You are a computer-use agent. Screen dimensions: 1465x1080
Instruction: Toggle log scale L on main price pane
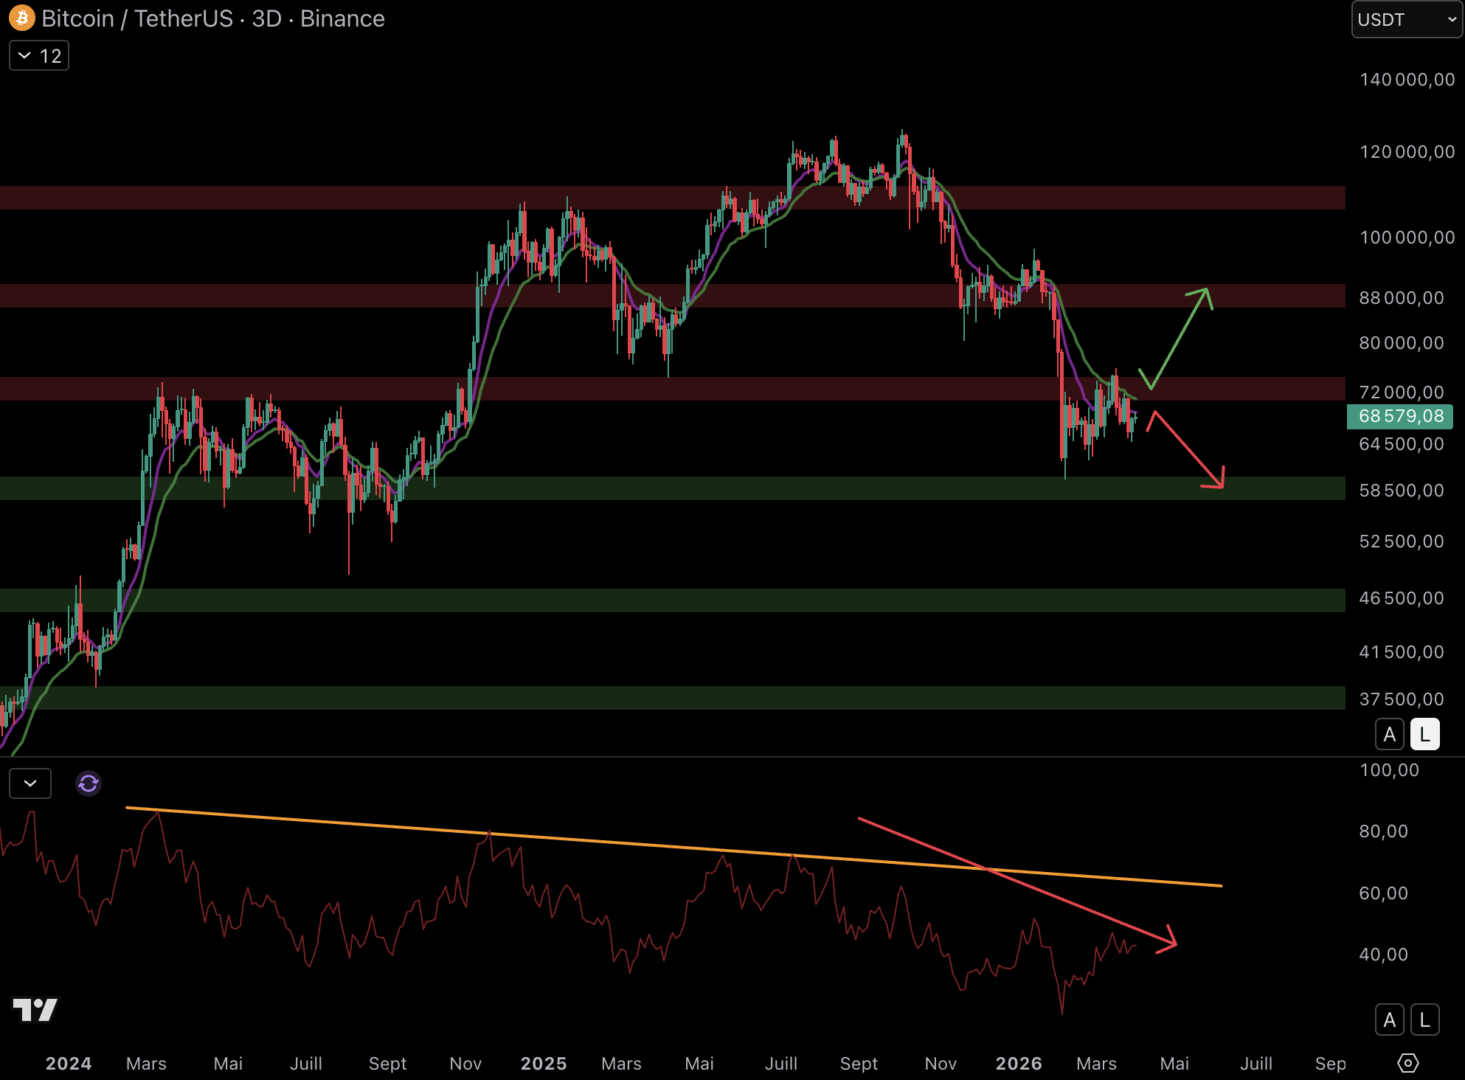(x=1424, y=735)
